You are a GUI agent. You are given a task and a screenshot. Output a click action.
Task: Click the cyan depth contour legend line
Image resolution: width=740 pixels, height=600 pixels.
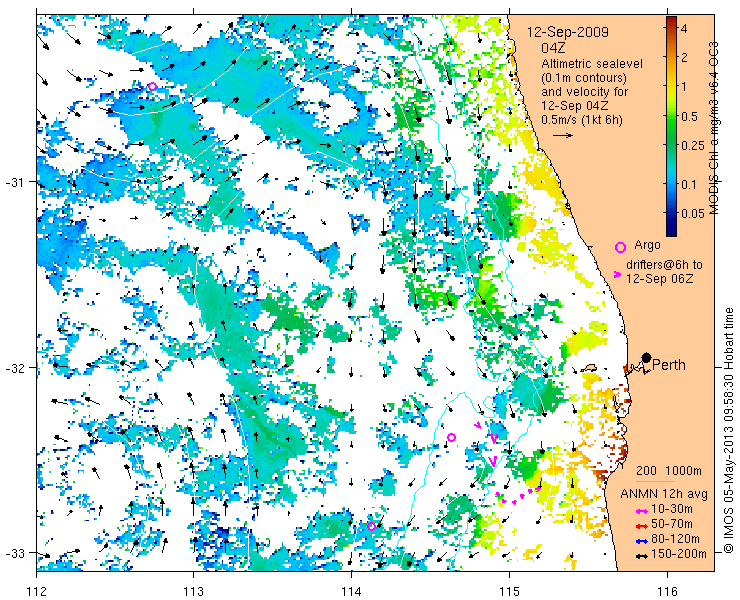point(655,481)
